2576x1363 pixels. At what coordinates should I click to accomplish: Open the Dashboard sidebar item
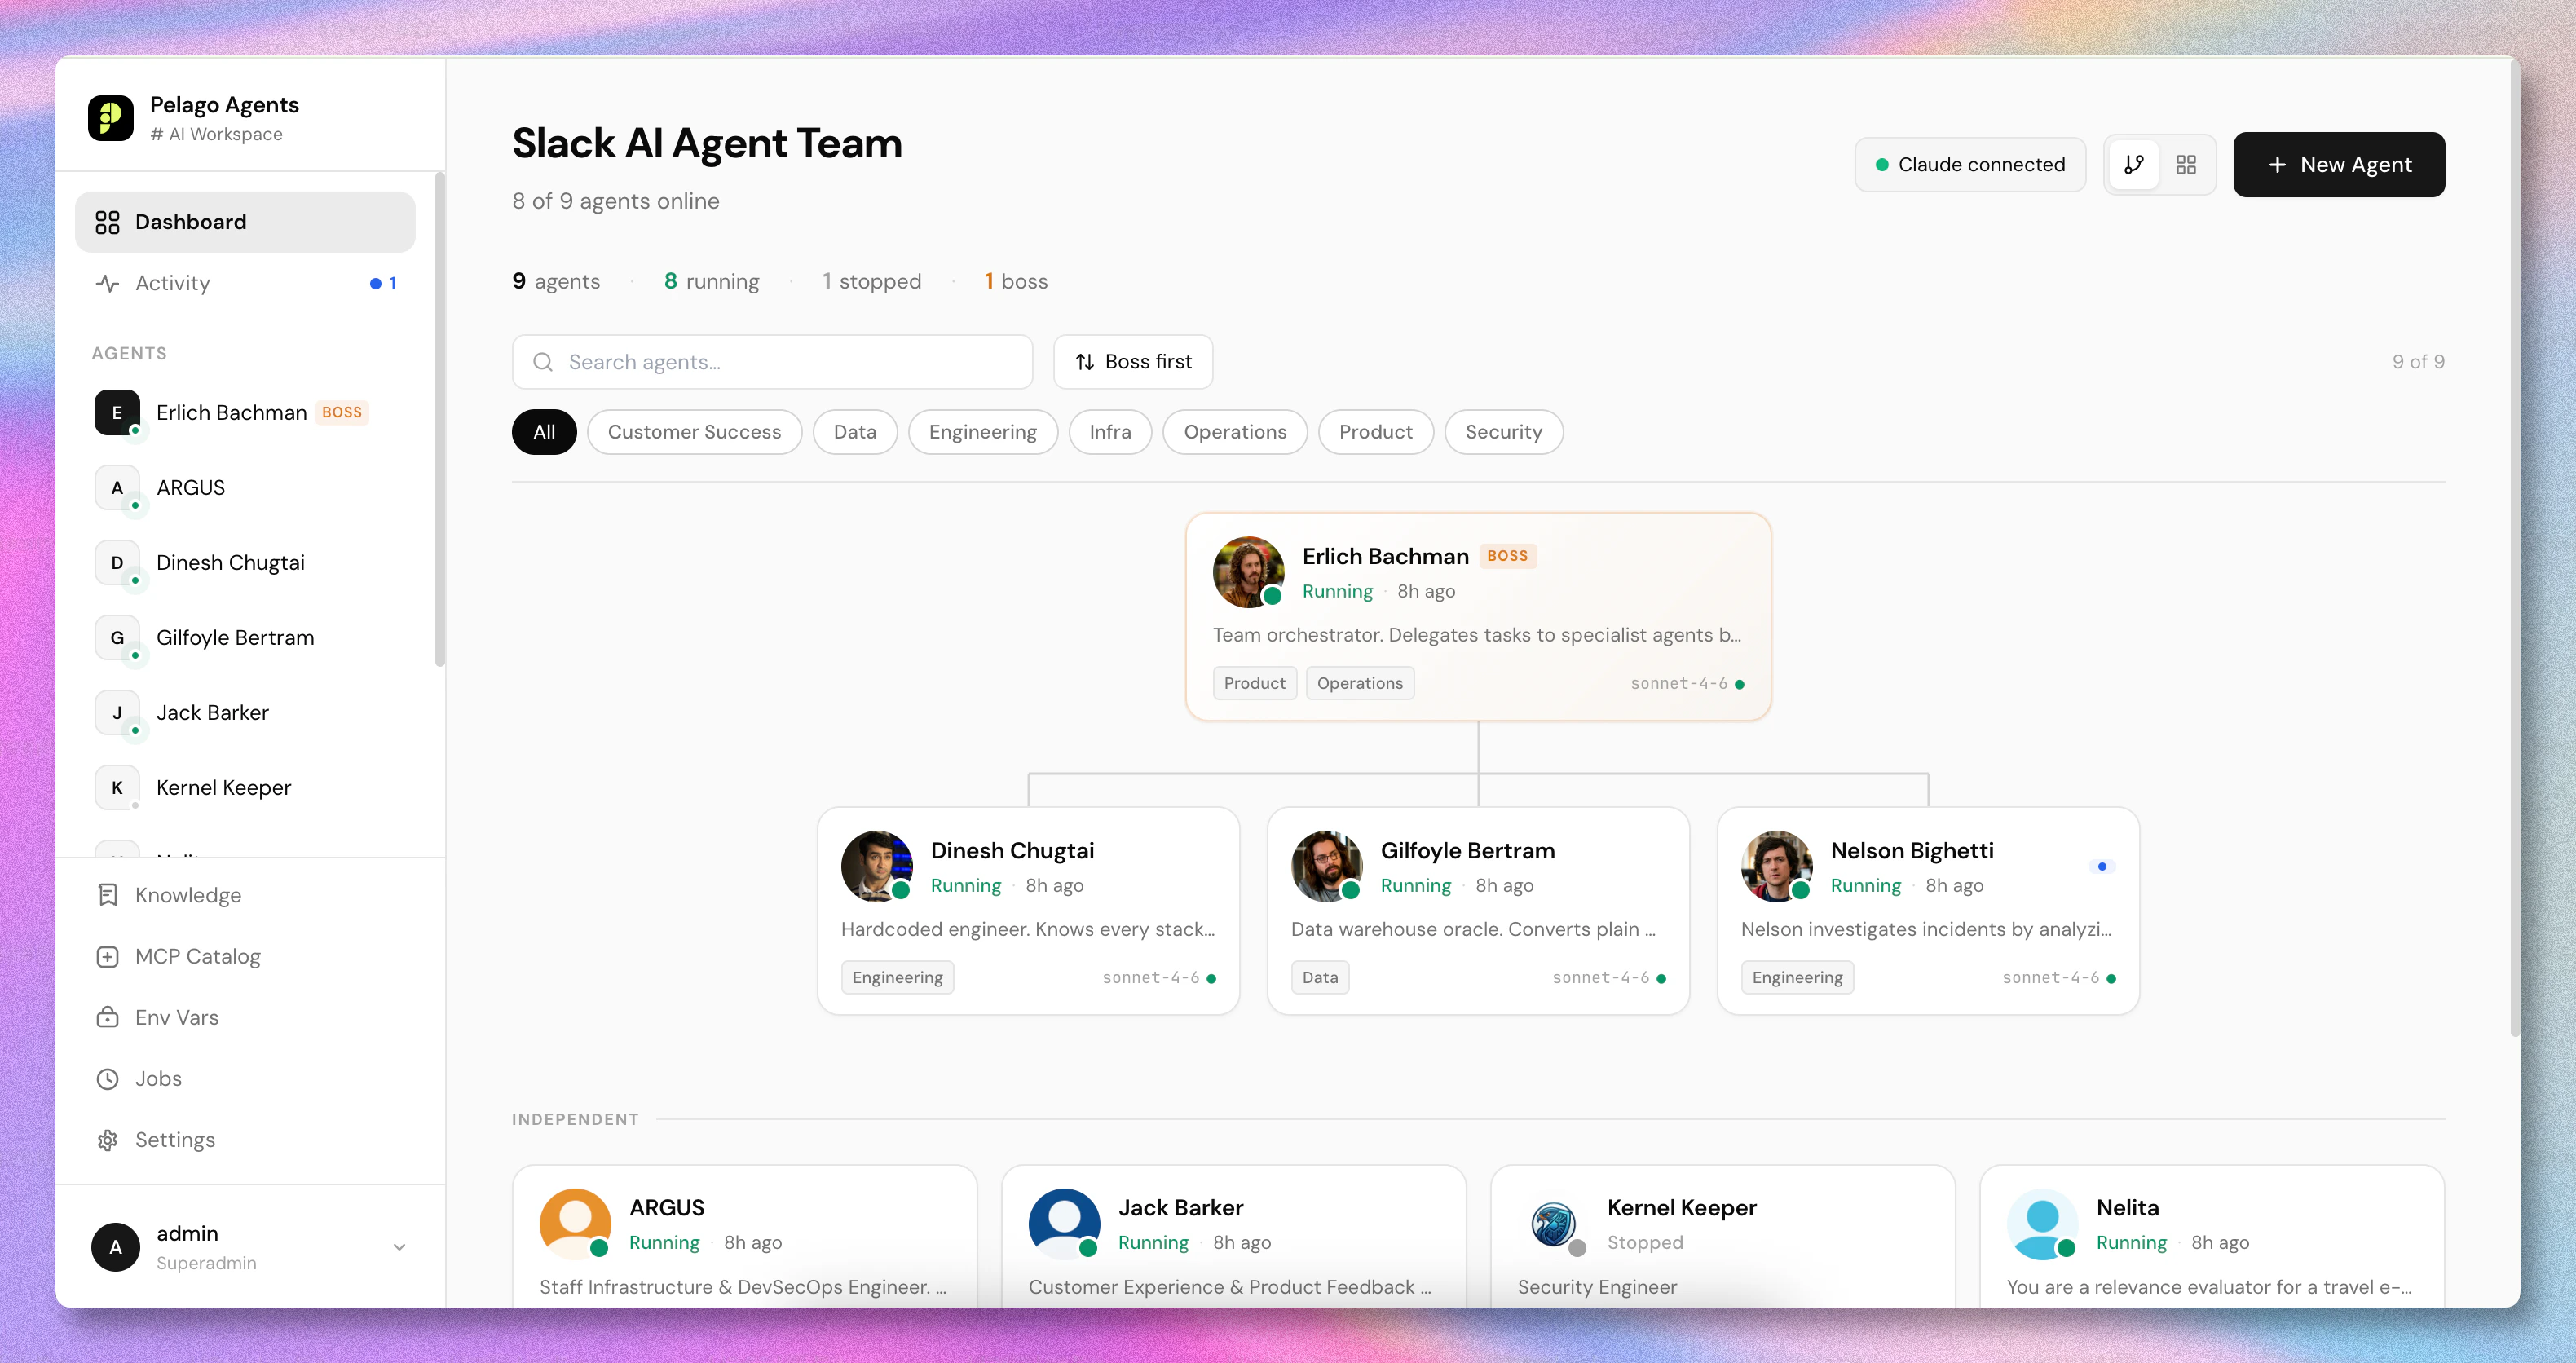click(x=245, y=221)
